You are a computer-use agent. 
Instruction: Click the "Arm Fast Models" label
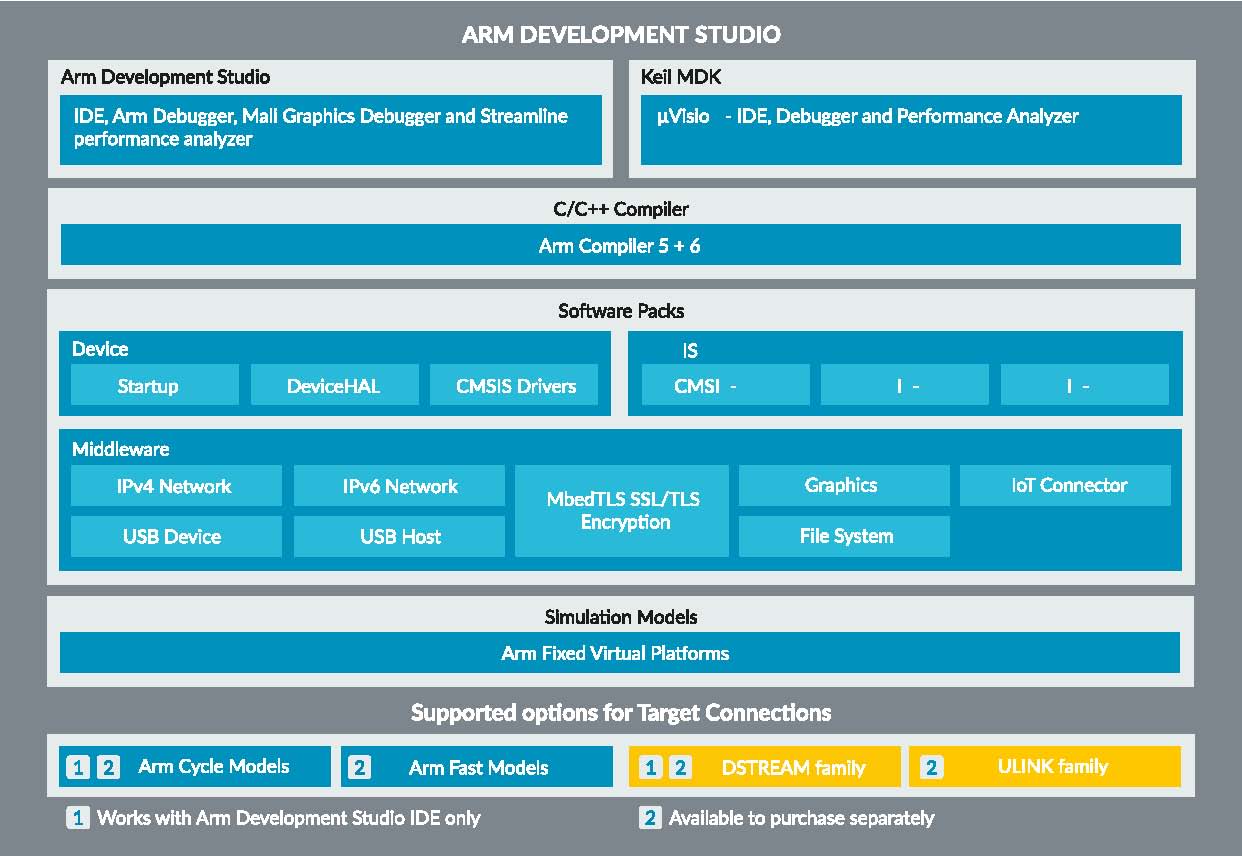coord(479,768)
